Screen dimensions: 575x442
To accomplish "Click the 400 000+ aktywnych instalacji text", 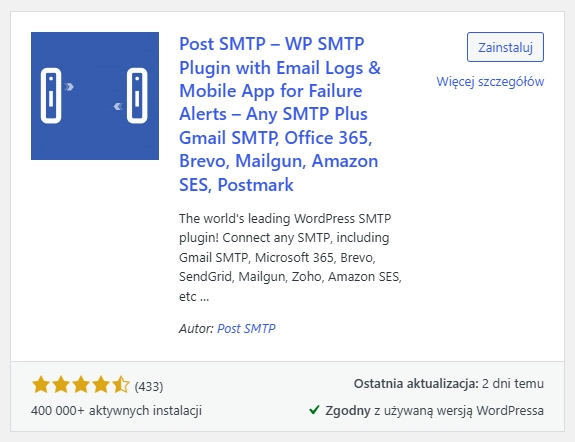I will pos(117,410).
